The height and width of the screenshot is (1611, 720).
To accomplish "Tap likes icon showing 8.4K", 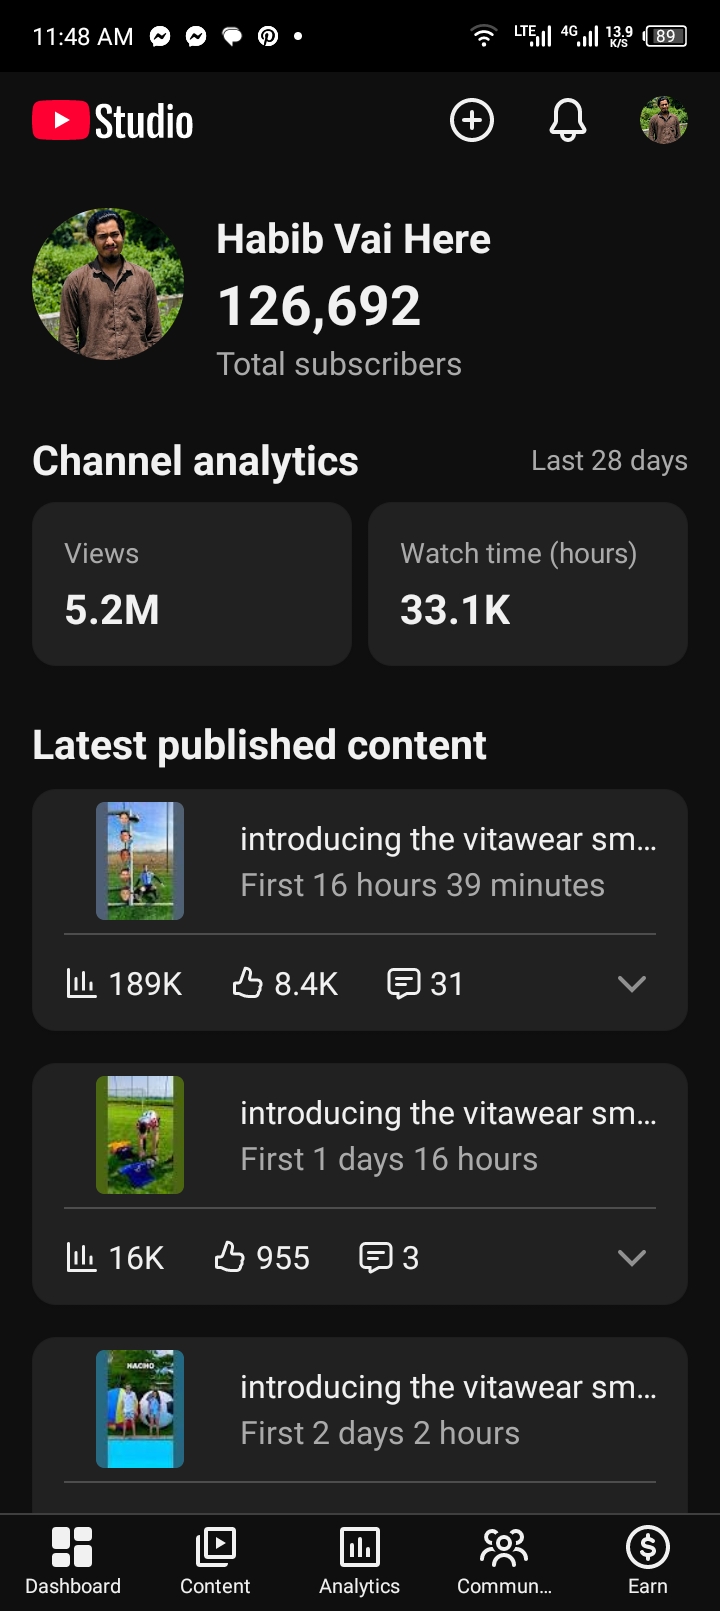I will pos(247,984).
